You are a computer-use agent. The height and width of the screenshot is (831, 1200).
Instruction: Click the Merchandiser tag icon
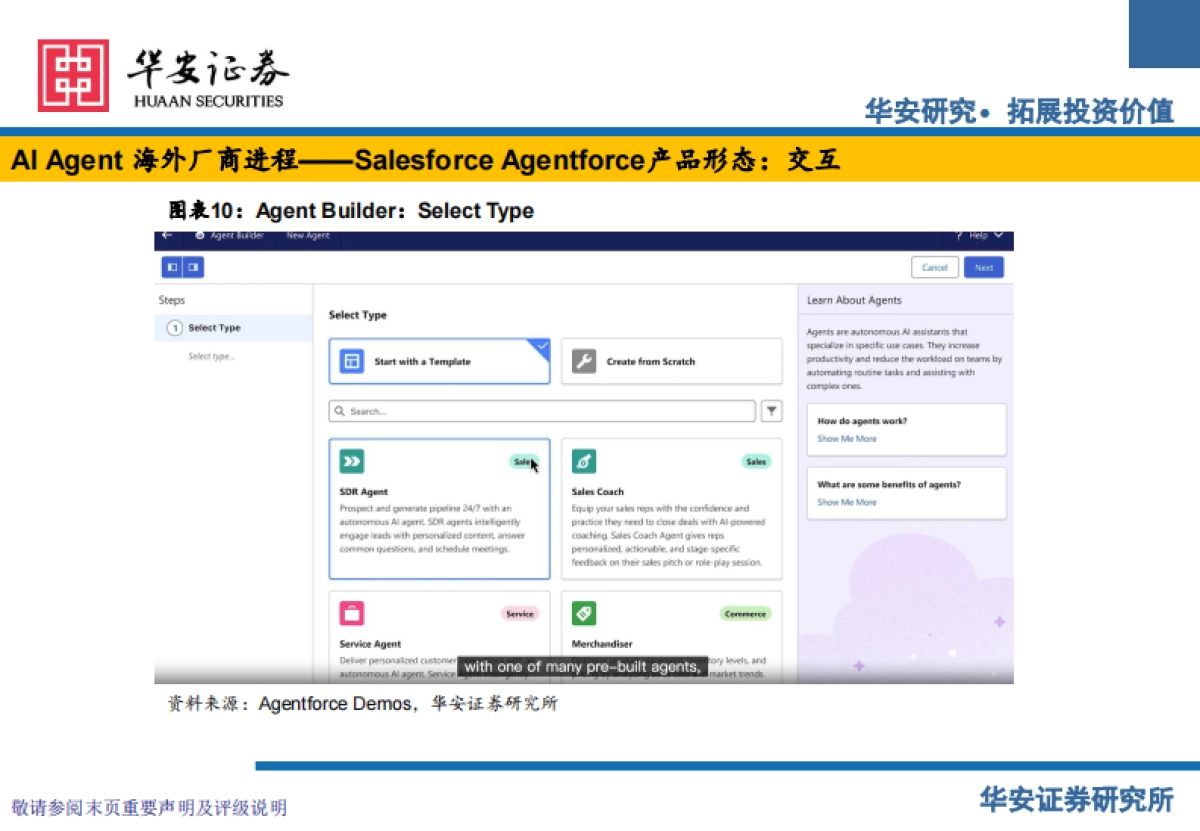click(x=585, y=612)
